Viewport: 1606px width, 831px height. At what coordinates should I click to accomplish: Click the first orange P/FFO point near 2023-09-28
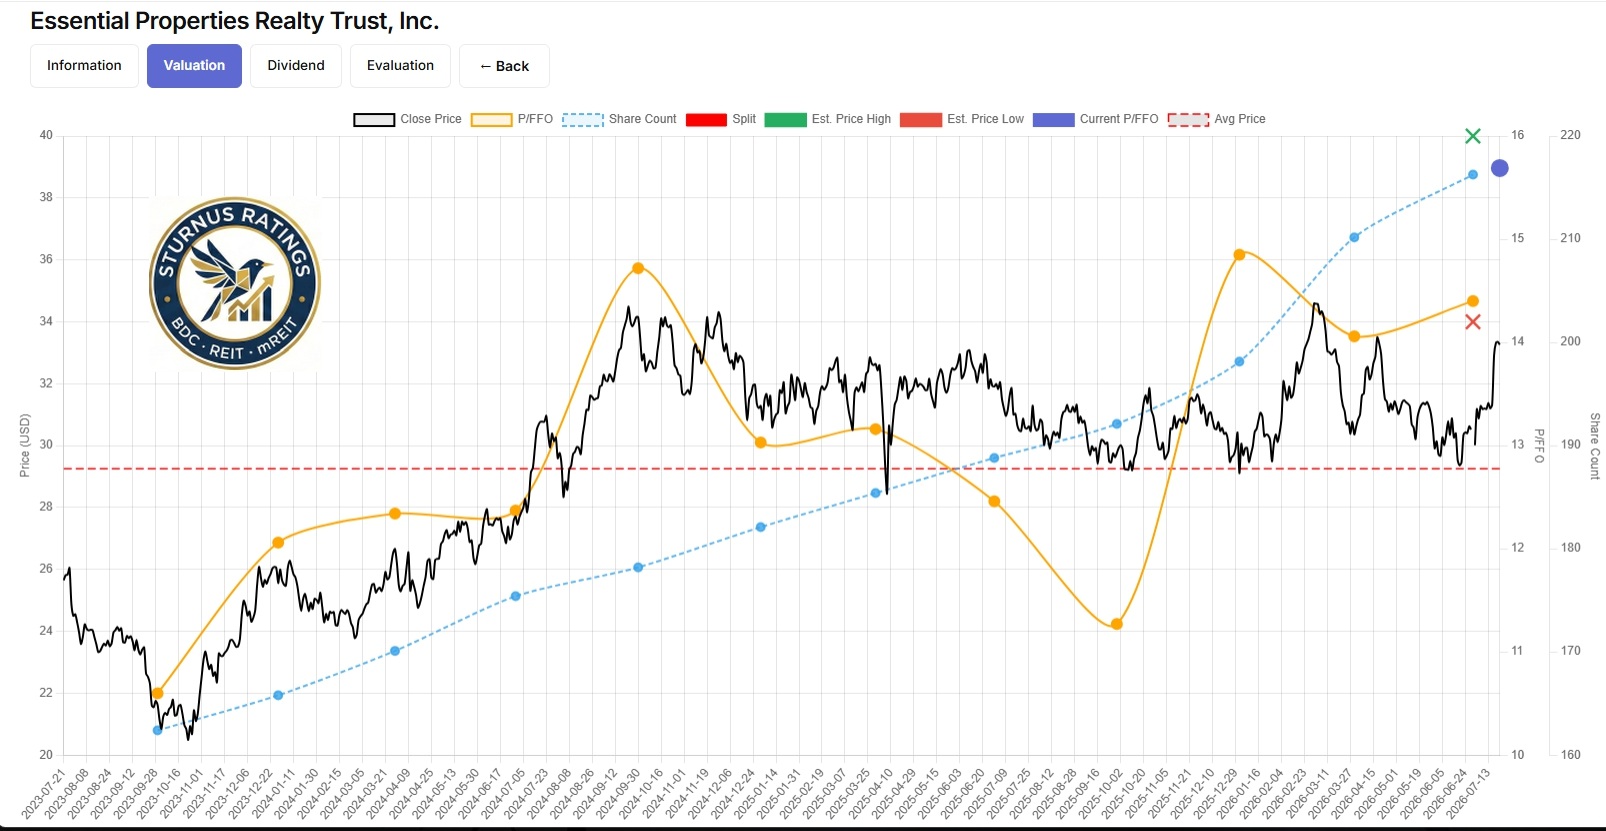[x=157, y=693]
